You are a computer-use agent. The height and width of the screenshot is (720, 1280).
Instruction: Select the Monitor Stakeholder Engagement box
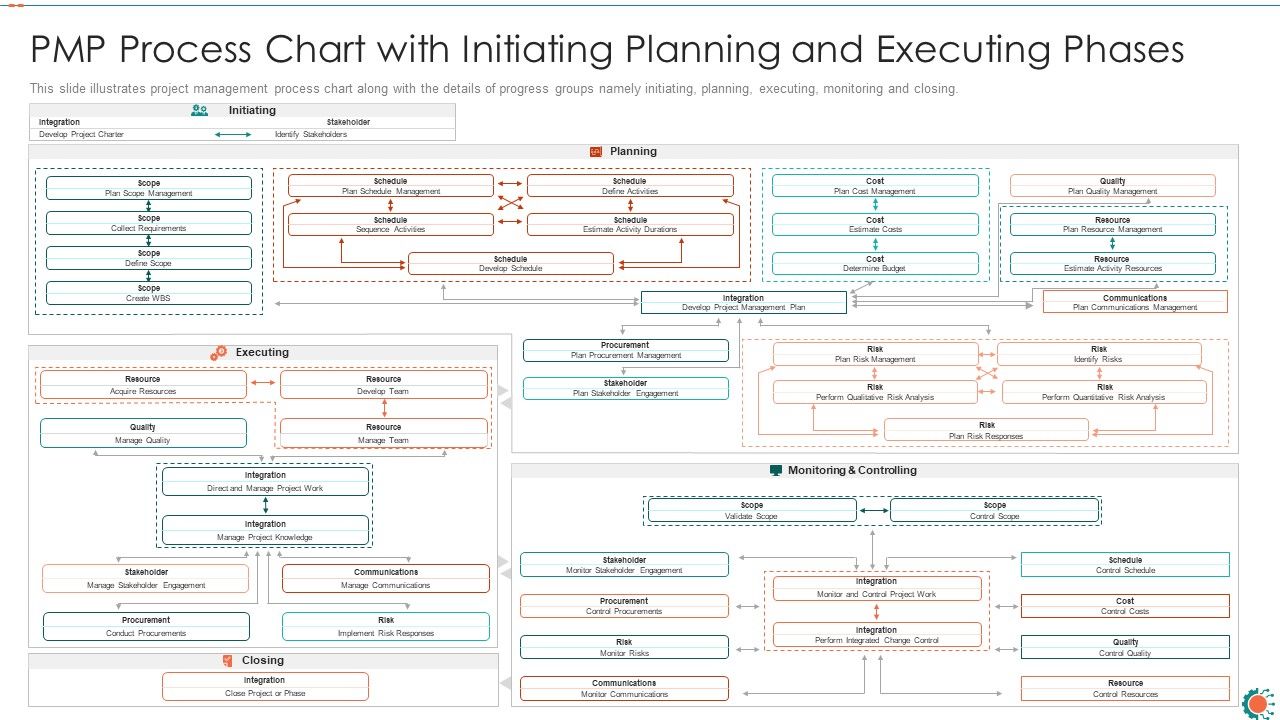pos(624,565)
